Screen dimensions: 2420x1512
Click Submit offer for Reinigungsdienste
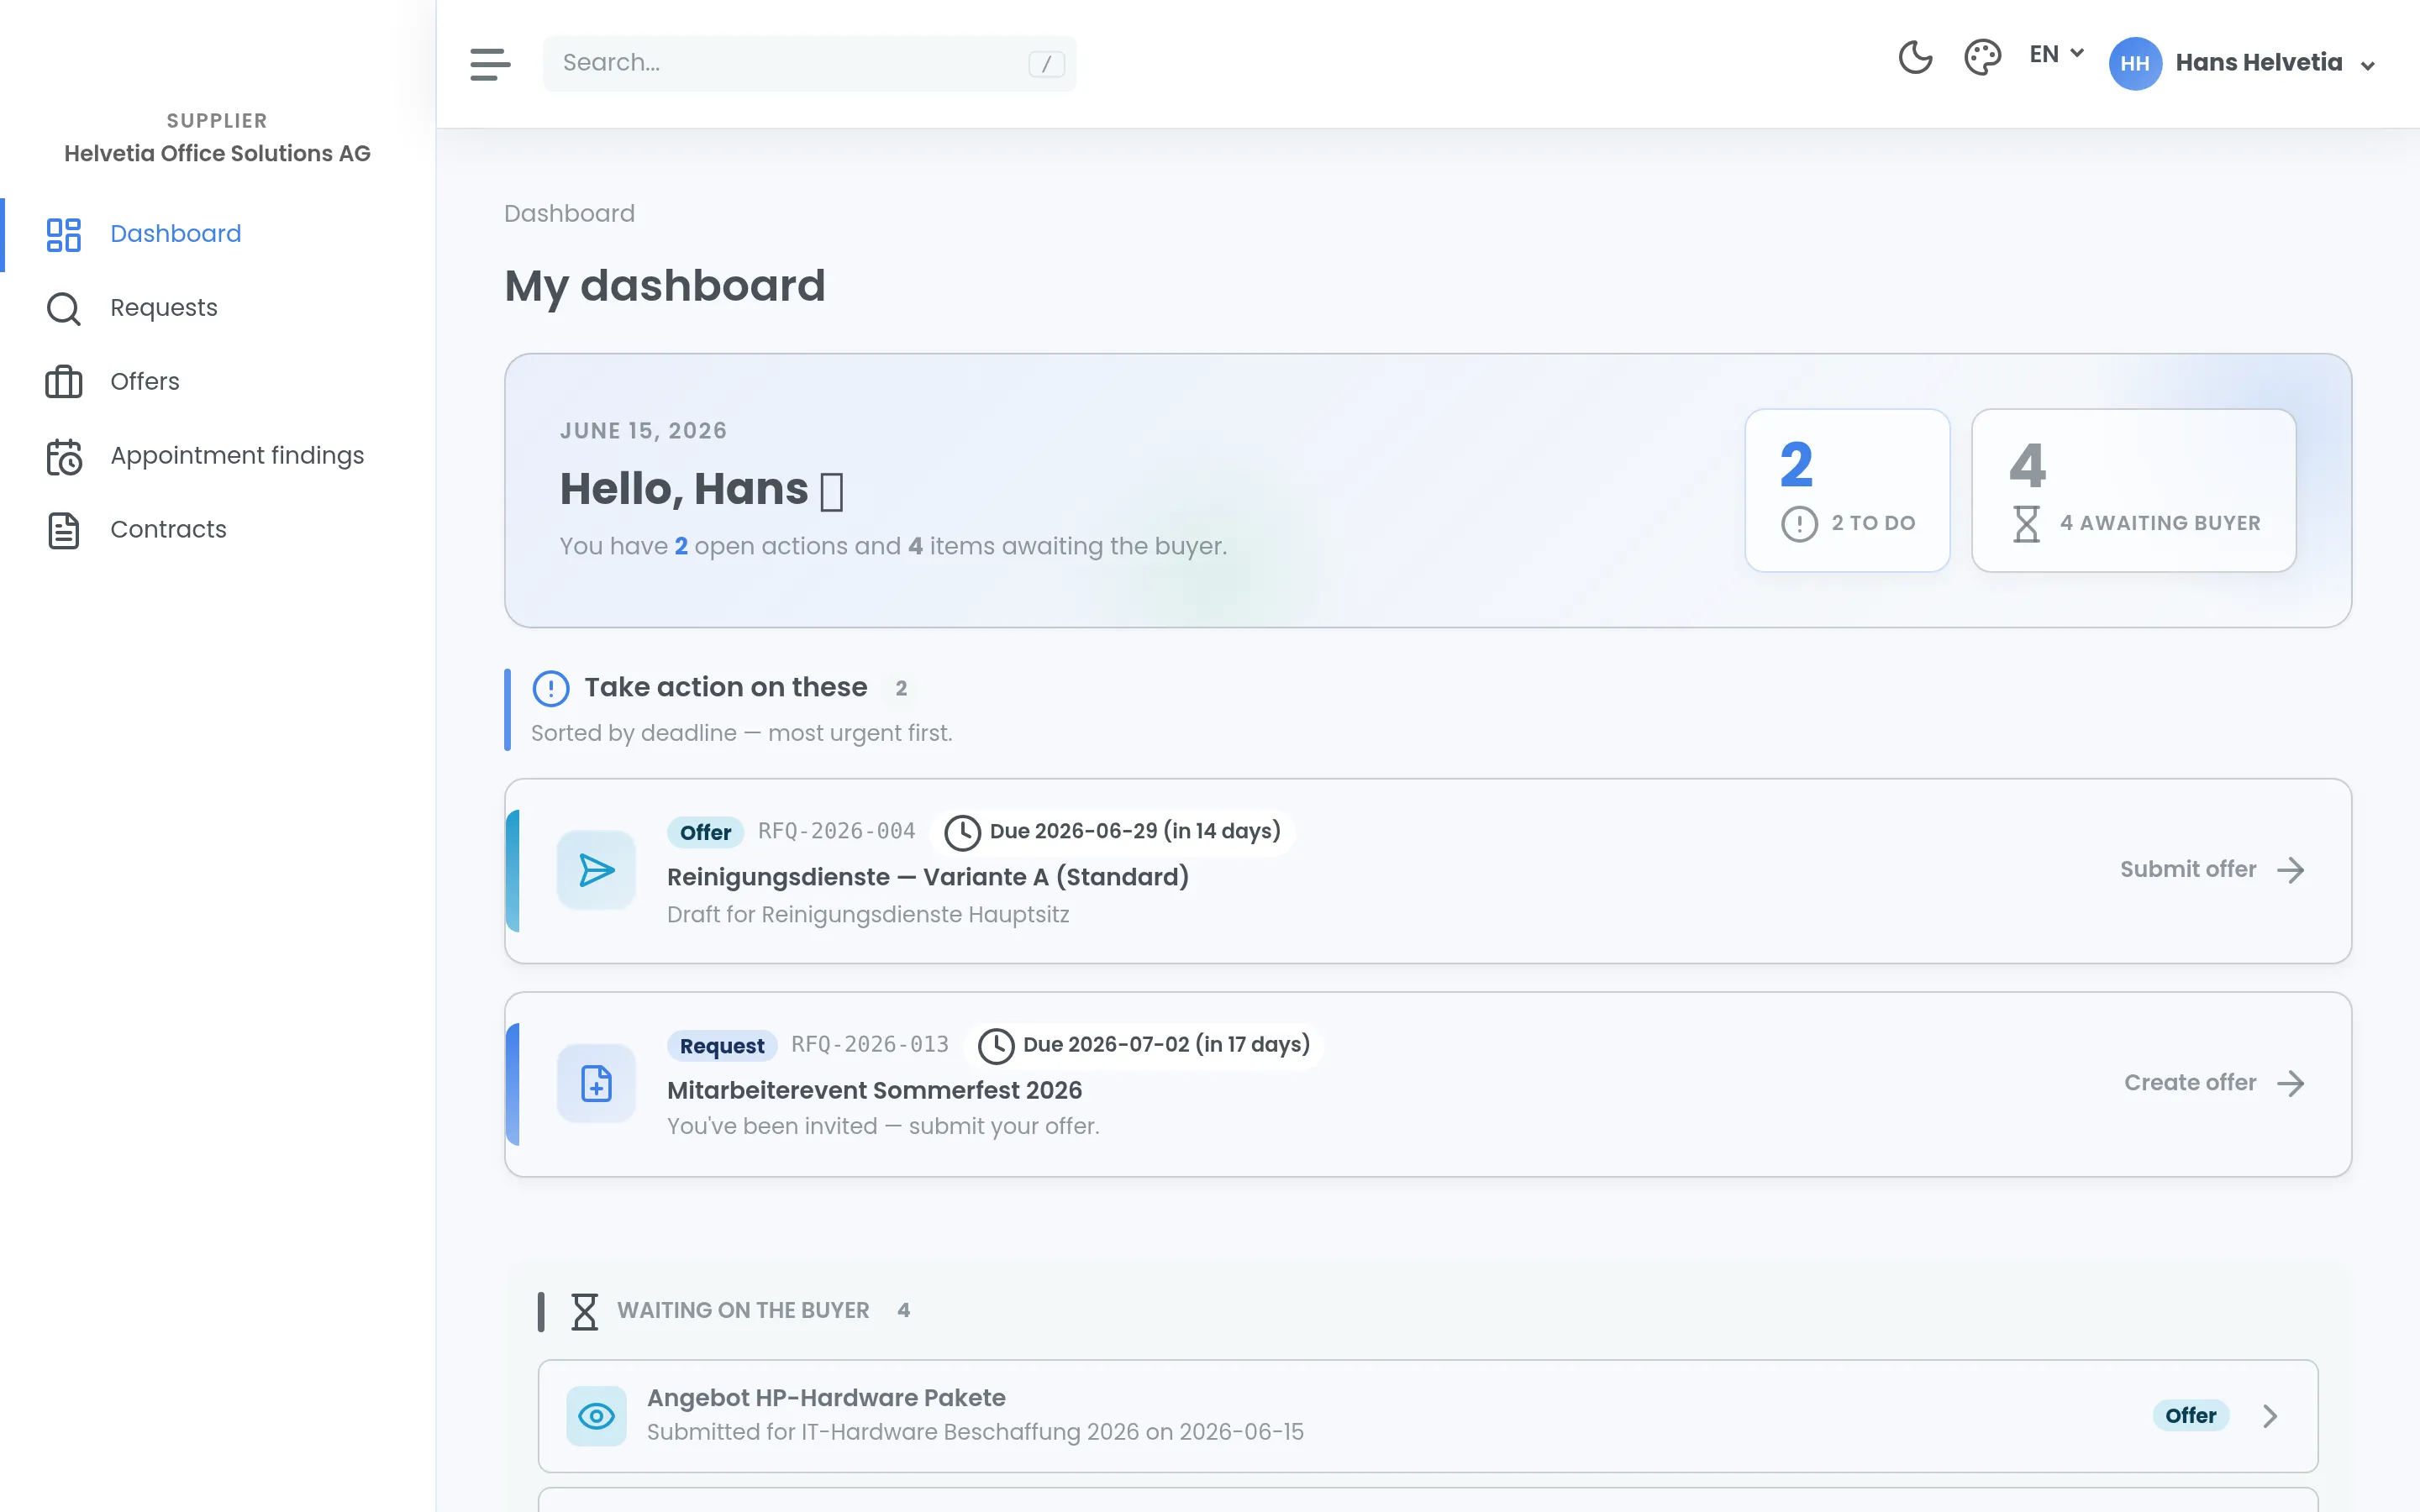(2212, 870)
